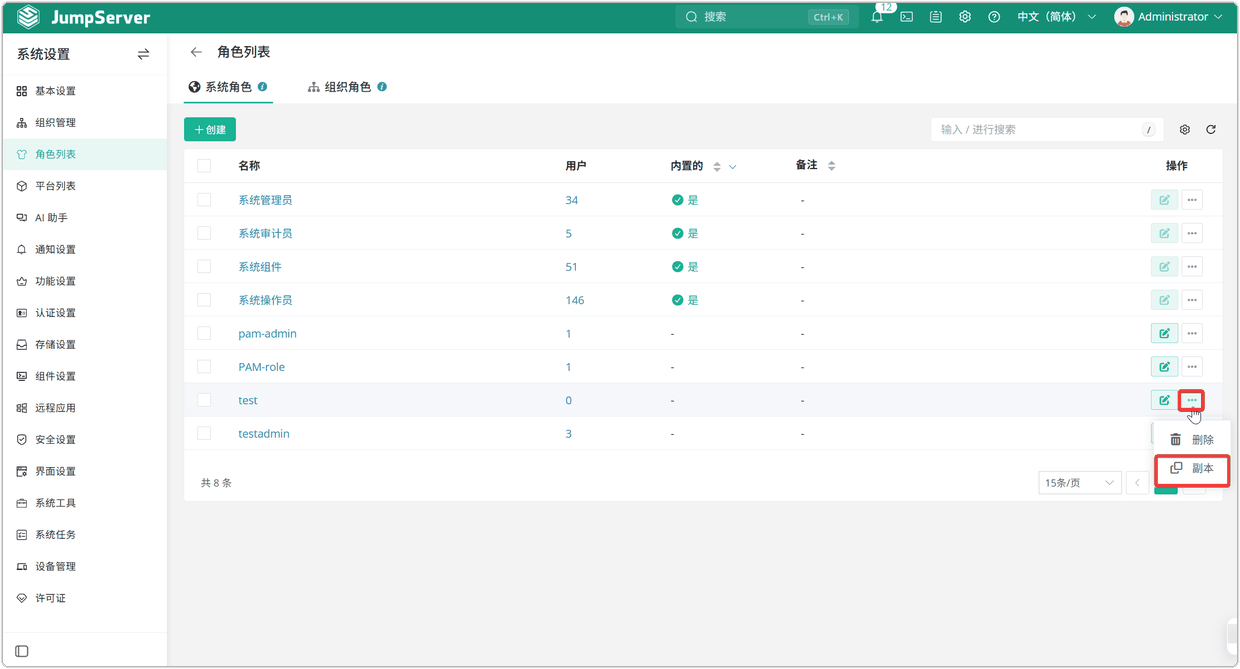
Task: Collapse the sidebar with bottom icon
Action: coord(22,651)
